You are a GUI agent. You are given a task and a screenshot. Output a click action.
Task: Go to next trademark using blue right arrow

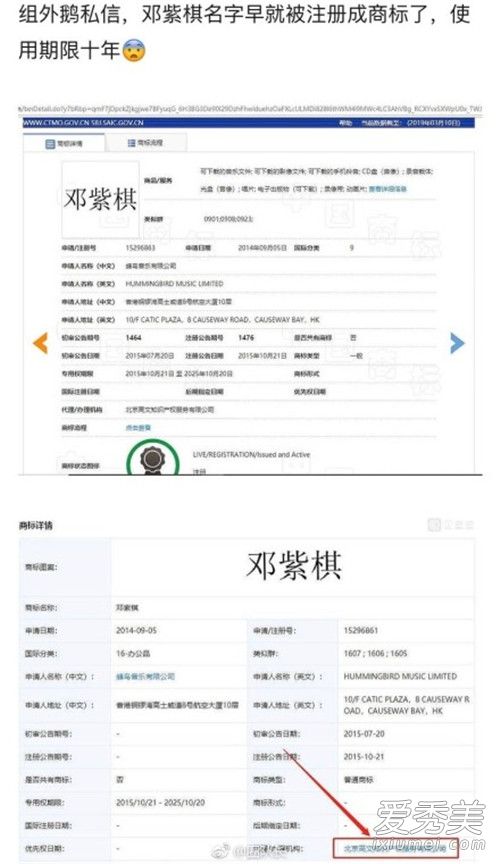[x=457, y=343]
